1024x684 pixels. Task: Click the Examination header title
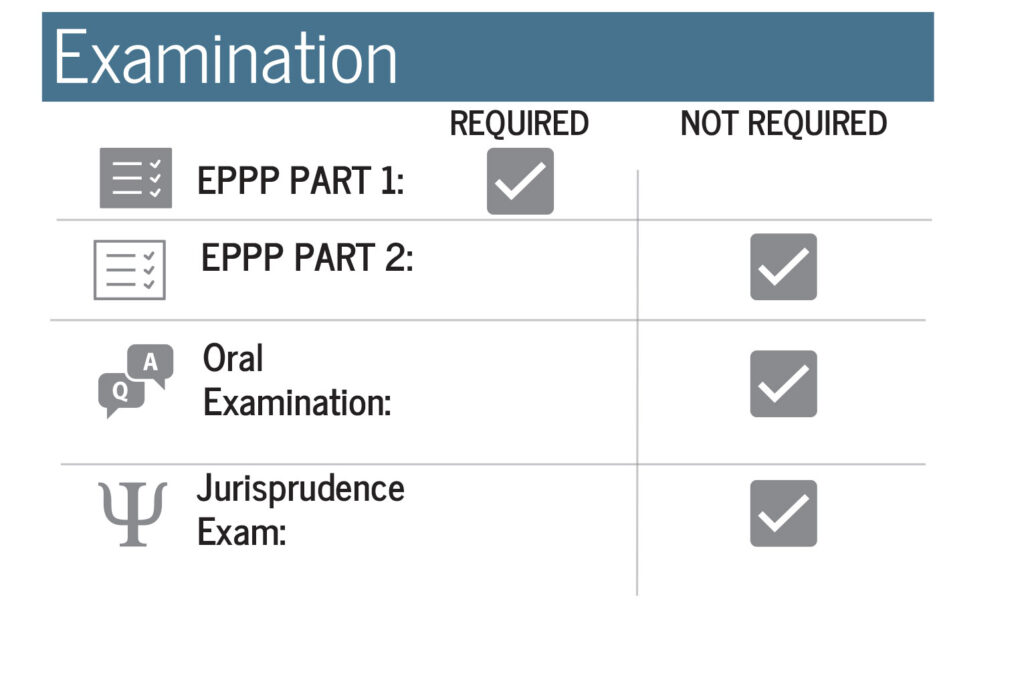[x=226, y=57]
